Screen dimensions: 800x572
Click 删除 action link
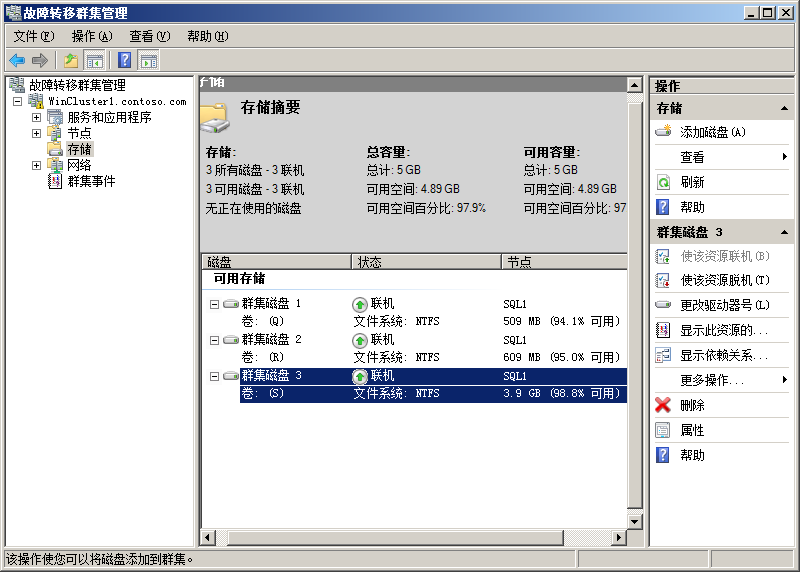[692, 405]
